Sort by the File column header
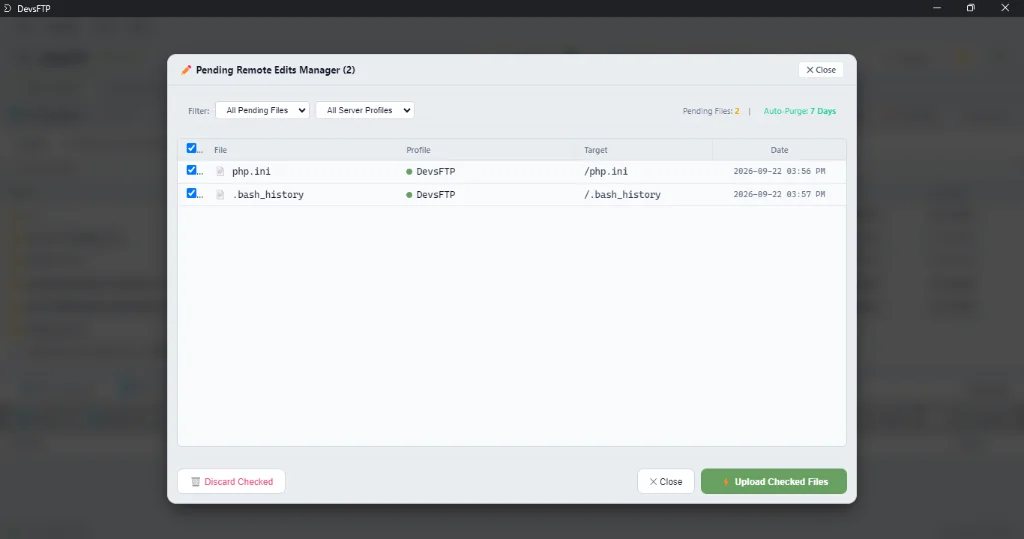This screenshot has height=539, width=1024. tap(220, 150)
